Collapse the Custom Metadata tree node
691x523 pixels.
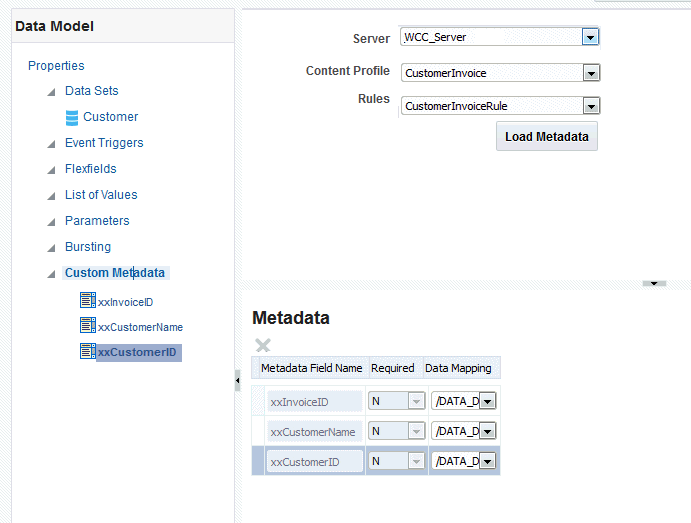tap(52, 274)
